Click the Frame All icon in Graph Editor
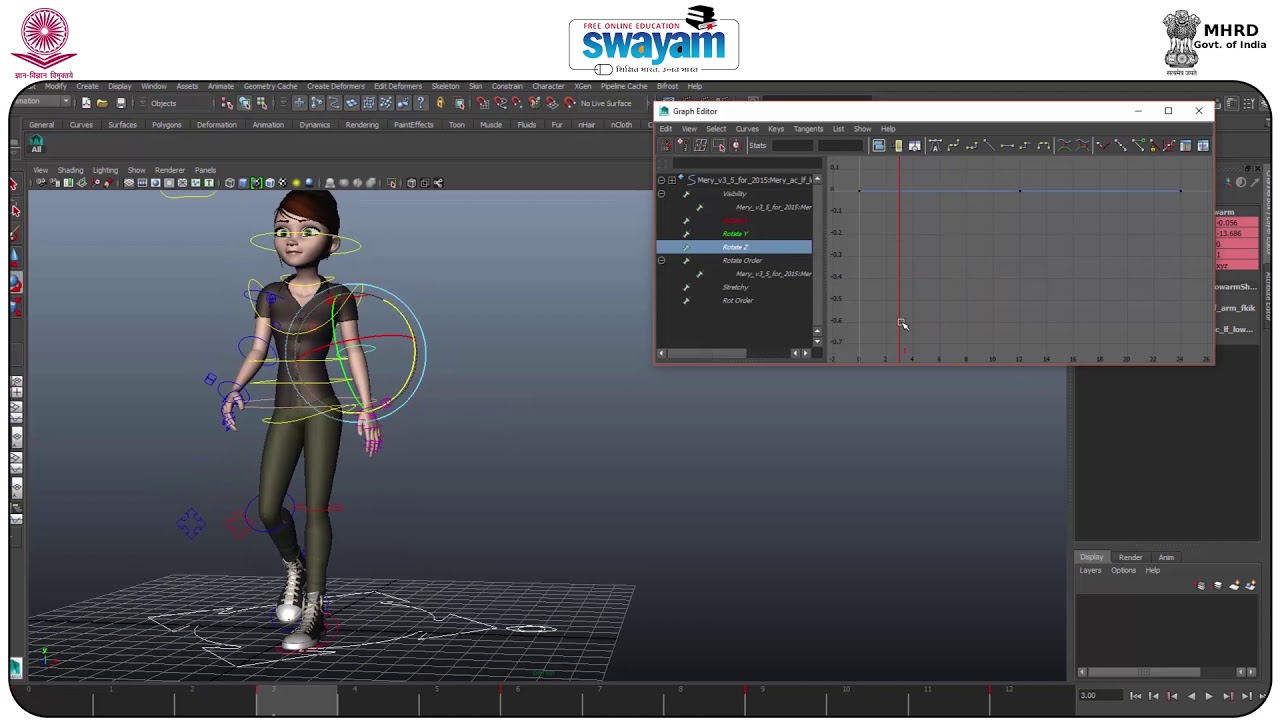 pos(878,146)
